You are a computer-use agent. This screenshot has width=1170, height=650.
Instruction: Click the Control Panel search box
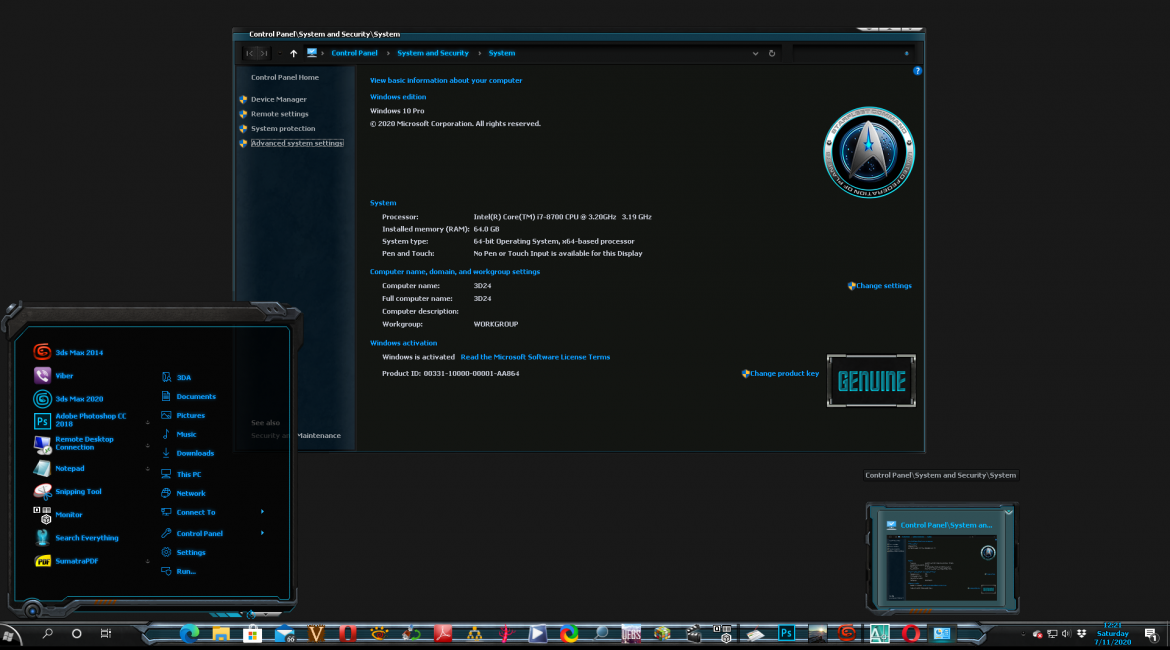(x=854, y=53)
